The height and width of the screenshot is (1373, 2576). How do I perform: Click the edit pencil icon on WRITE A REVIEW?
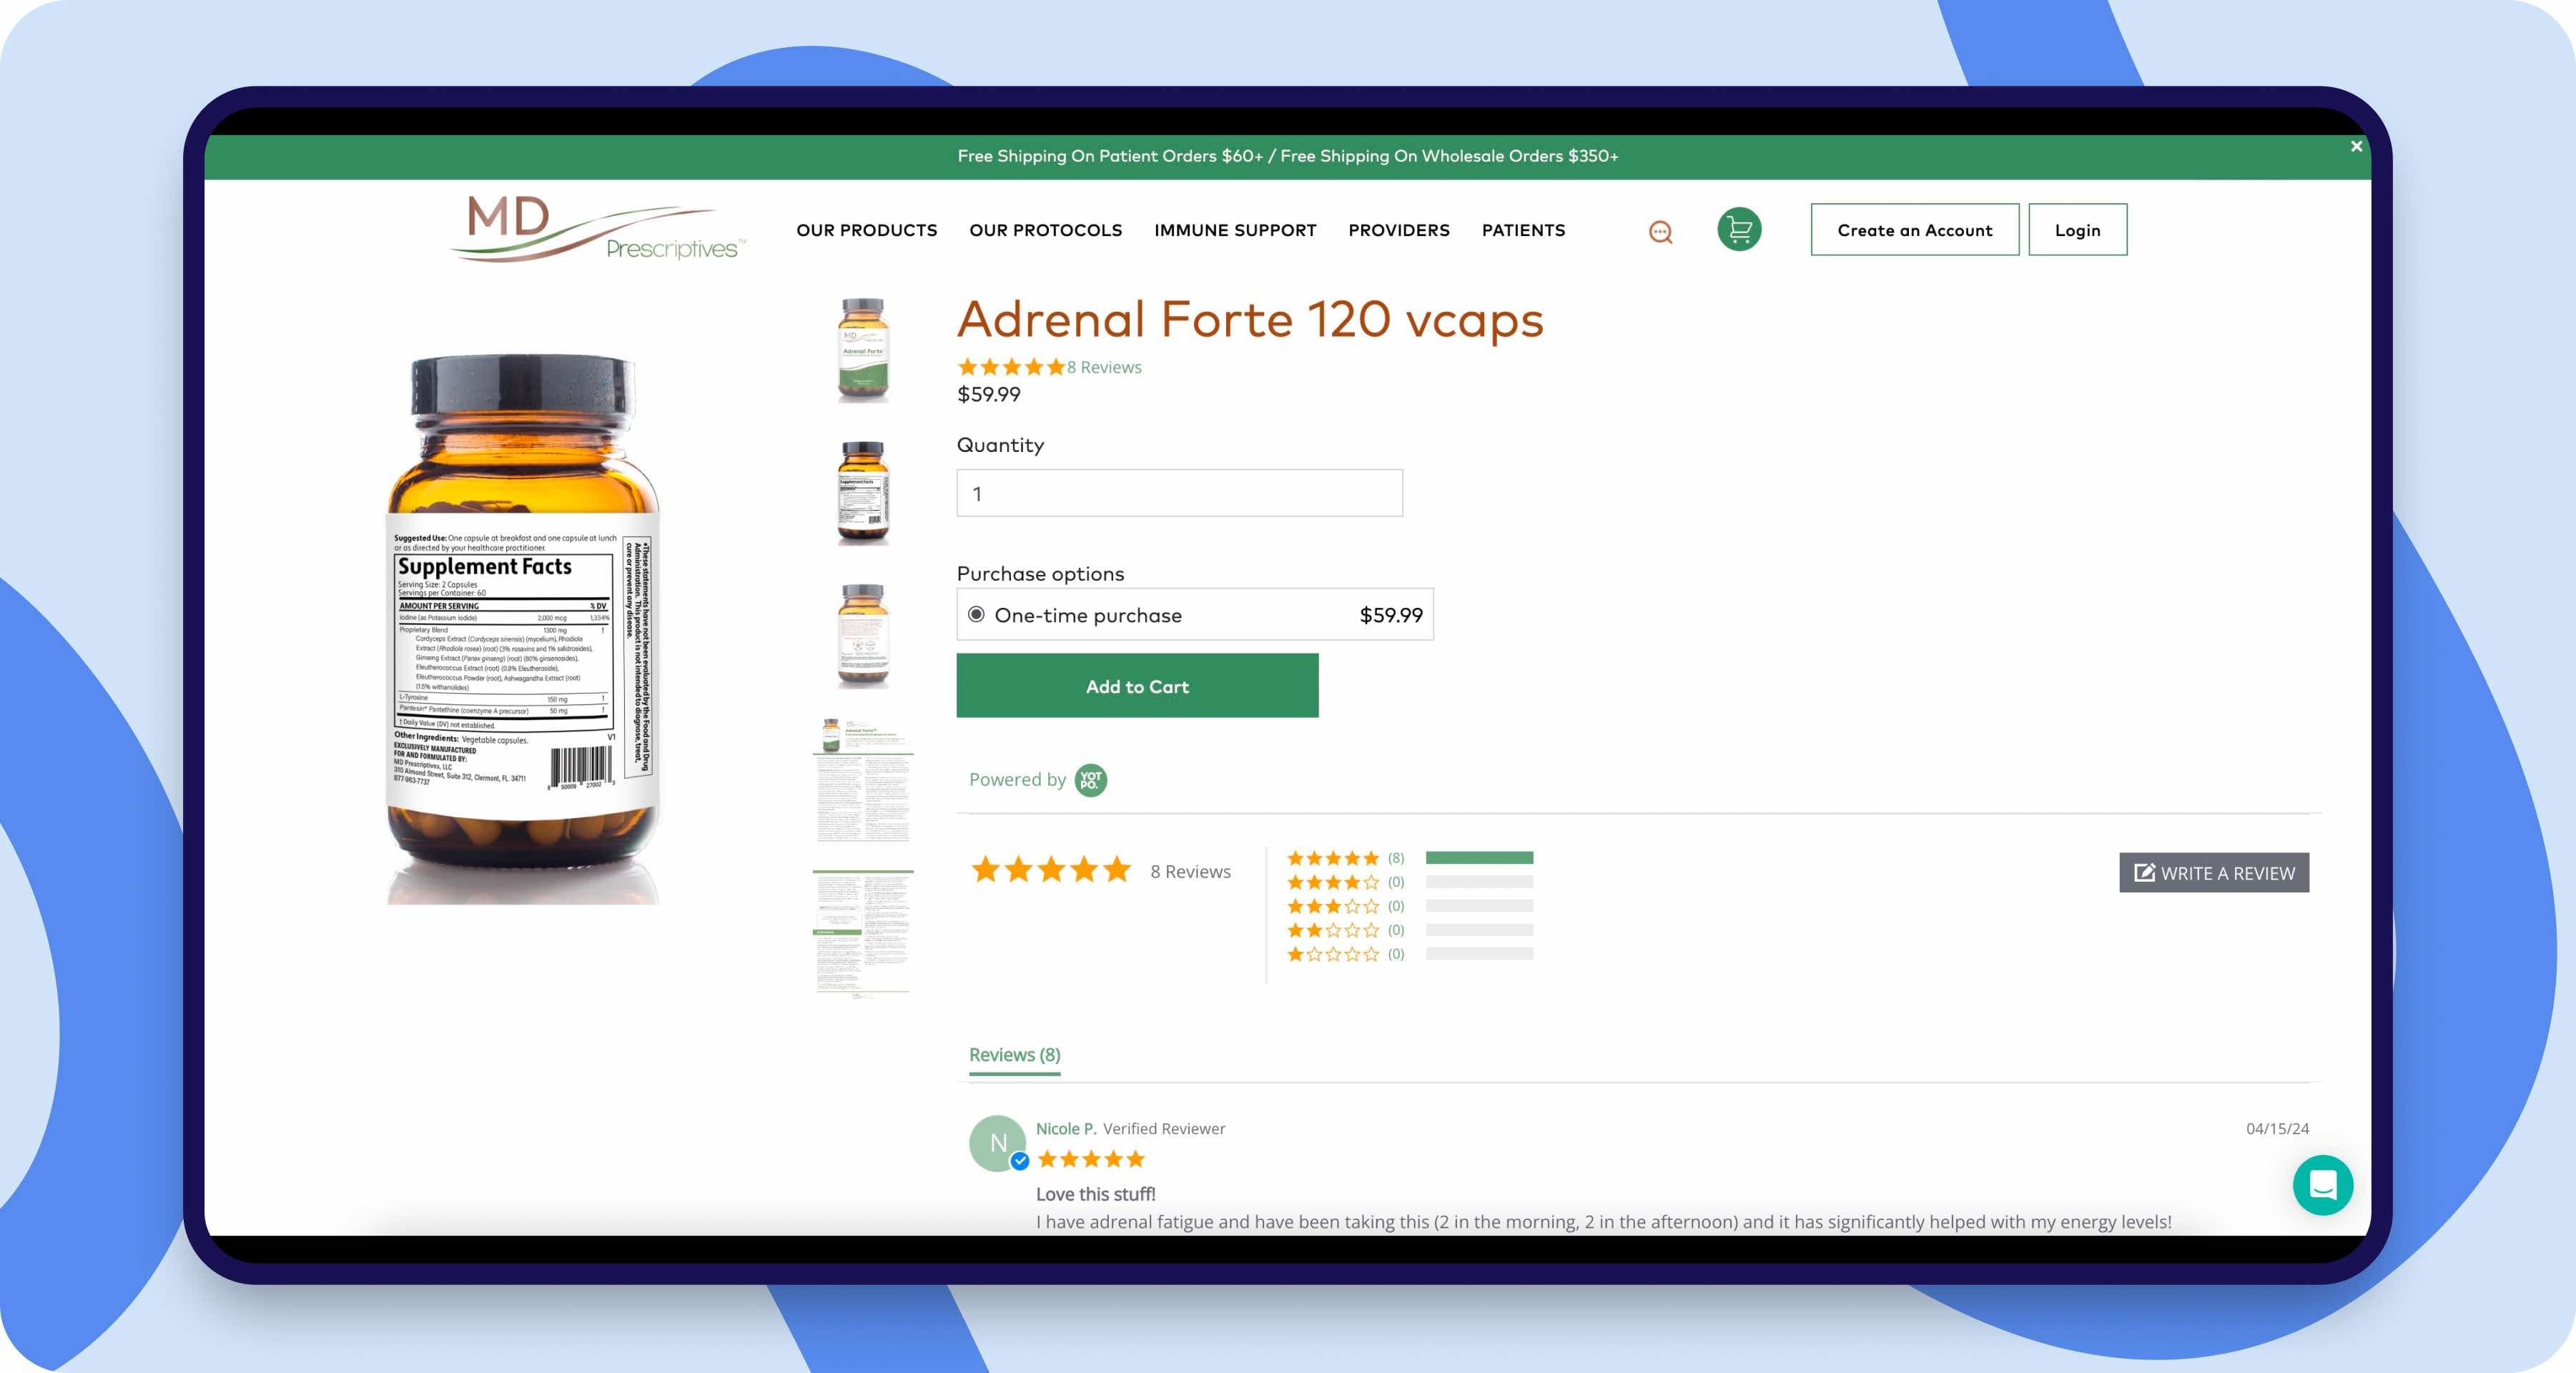coord(2144,872)
